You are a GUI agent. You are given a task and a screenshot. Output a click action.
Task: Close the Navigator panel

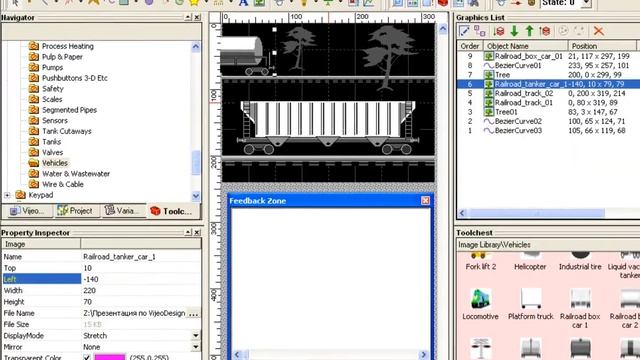tap(197, 17)
